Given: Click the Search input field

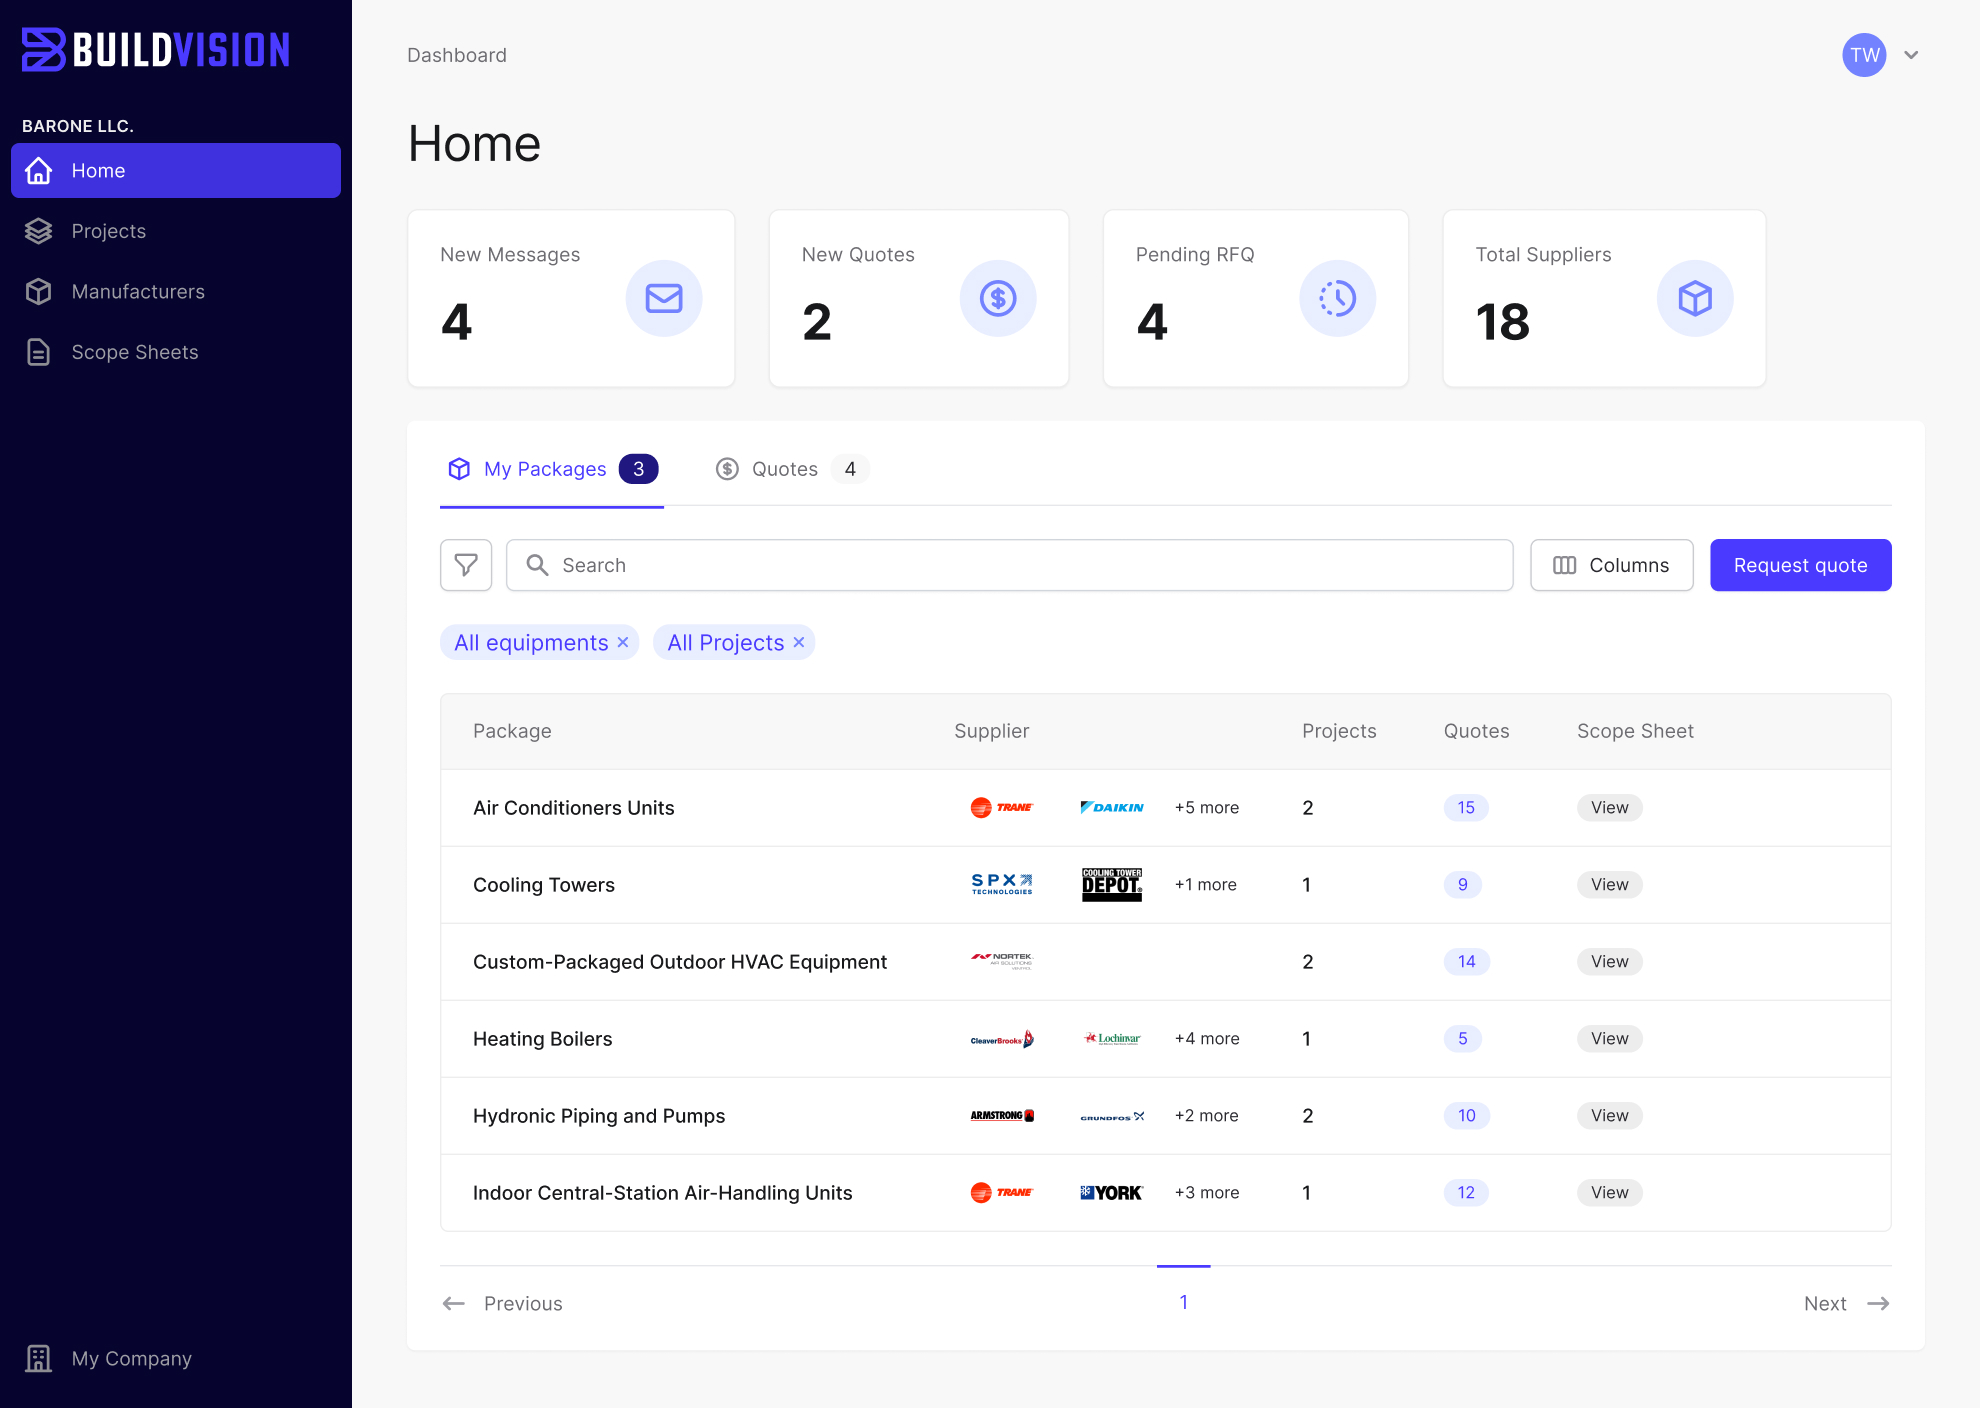Looking at the screenshot, I should [1010, 565].
